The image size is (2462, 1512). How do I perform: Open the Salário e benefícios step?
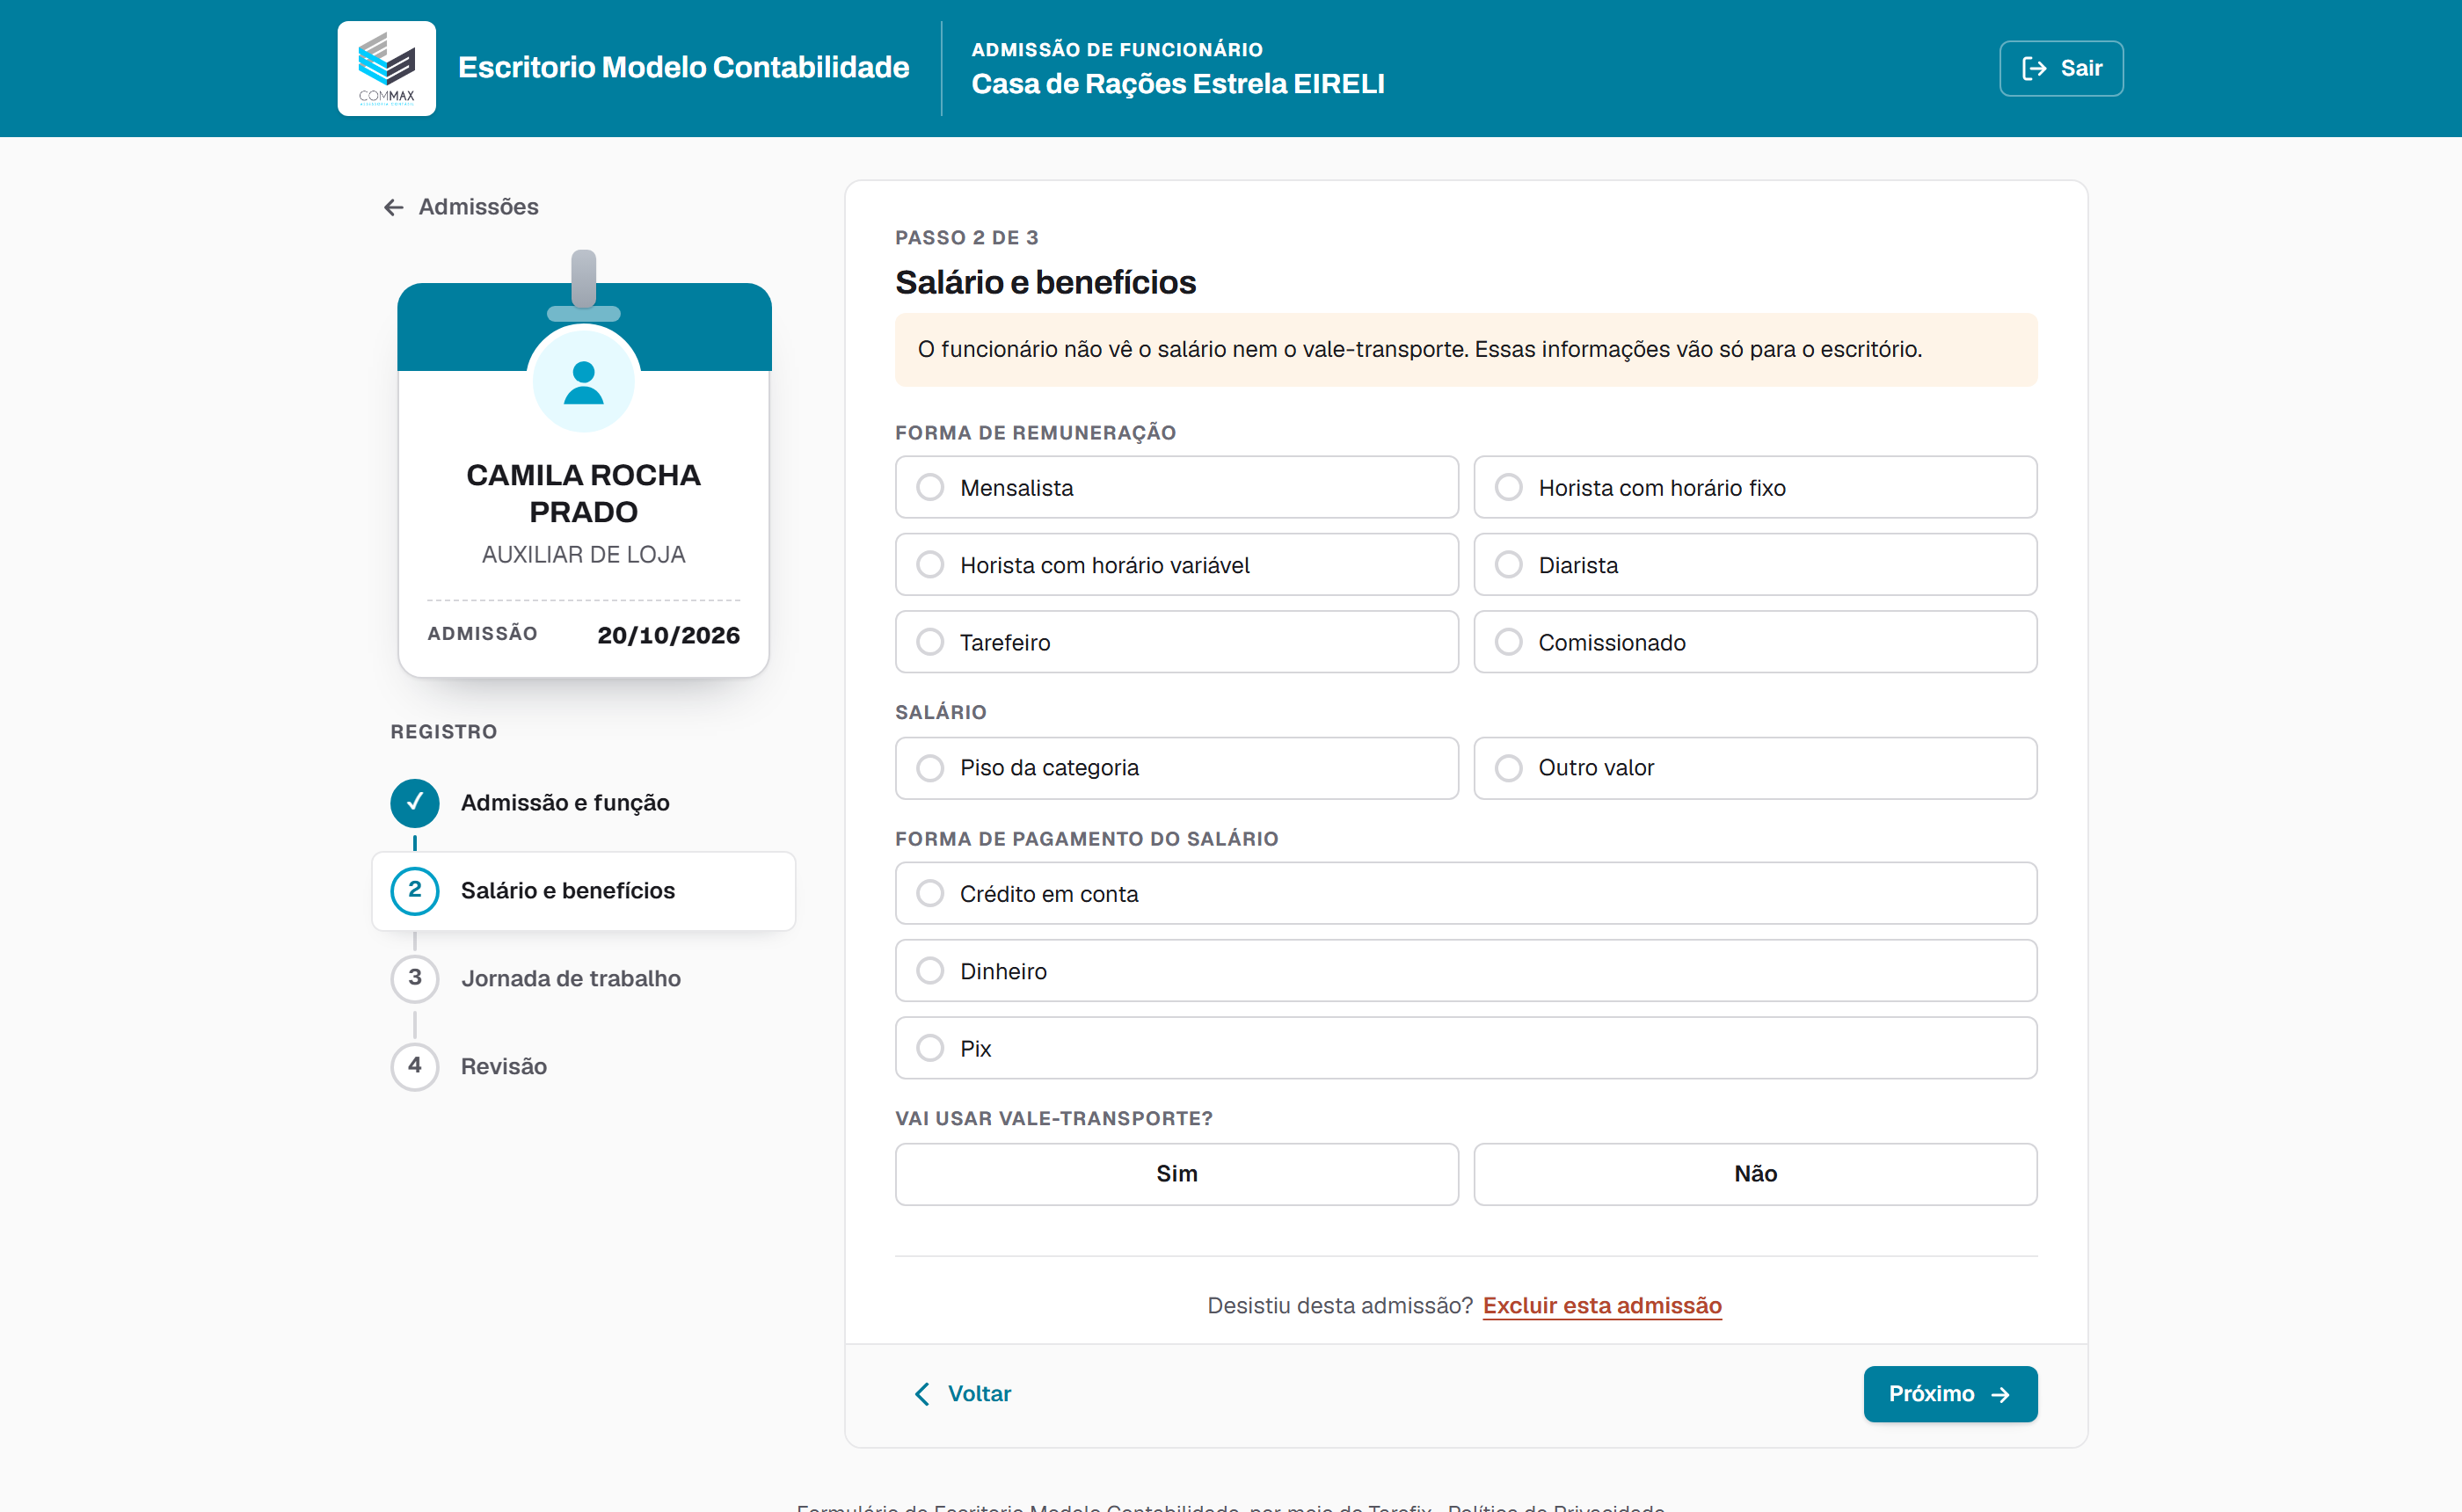click(584, 891)
